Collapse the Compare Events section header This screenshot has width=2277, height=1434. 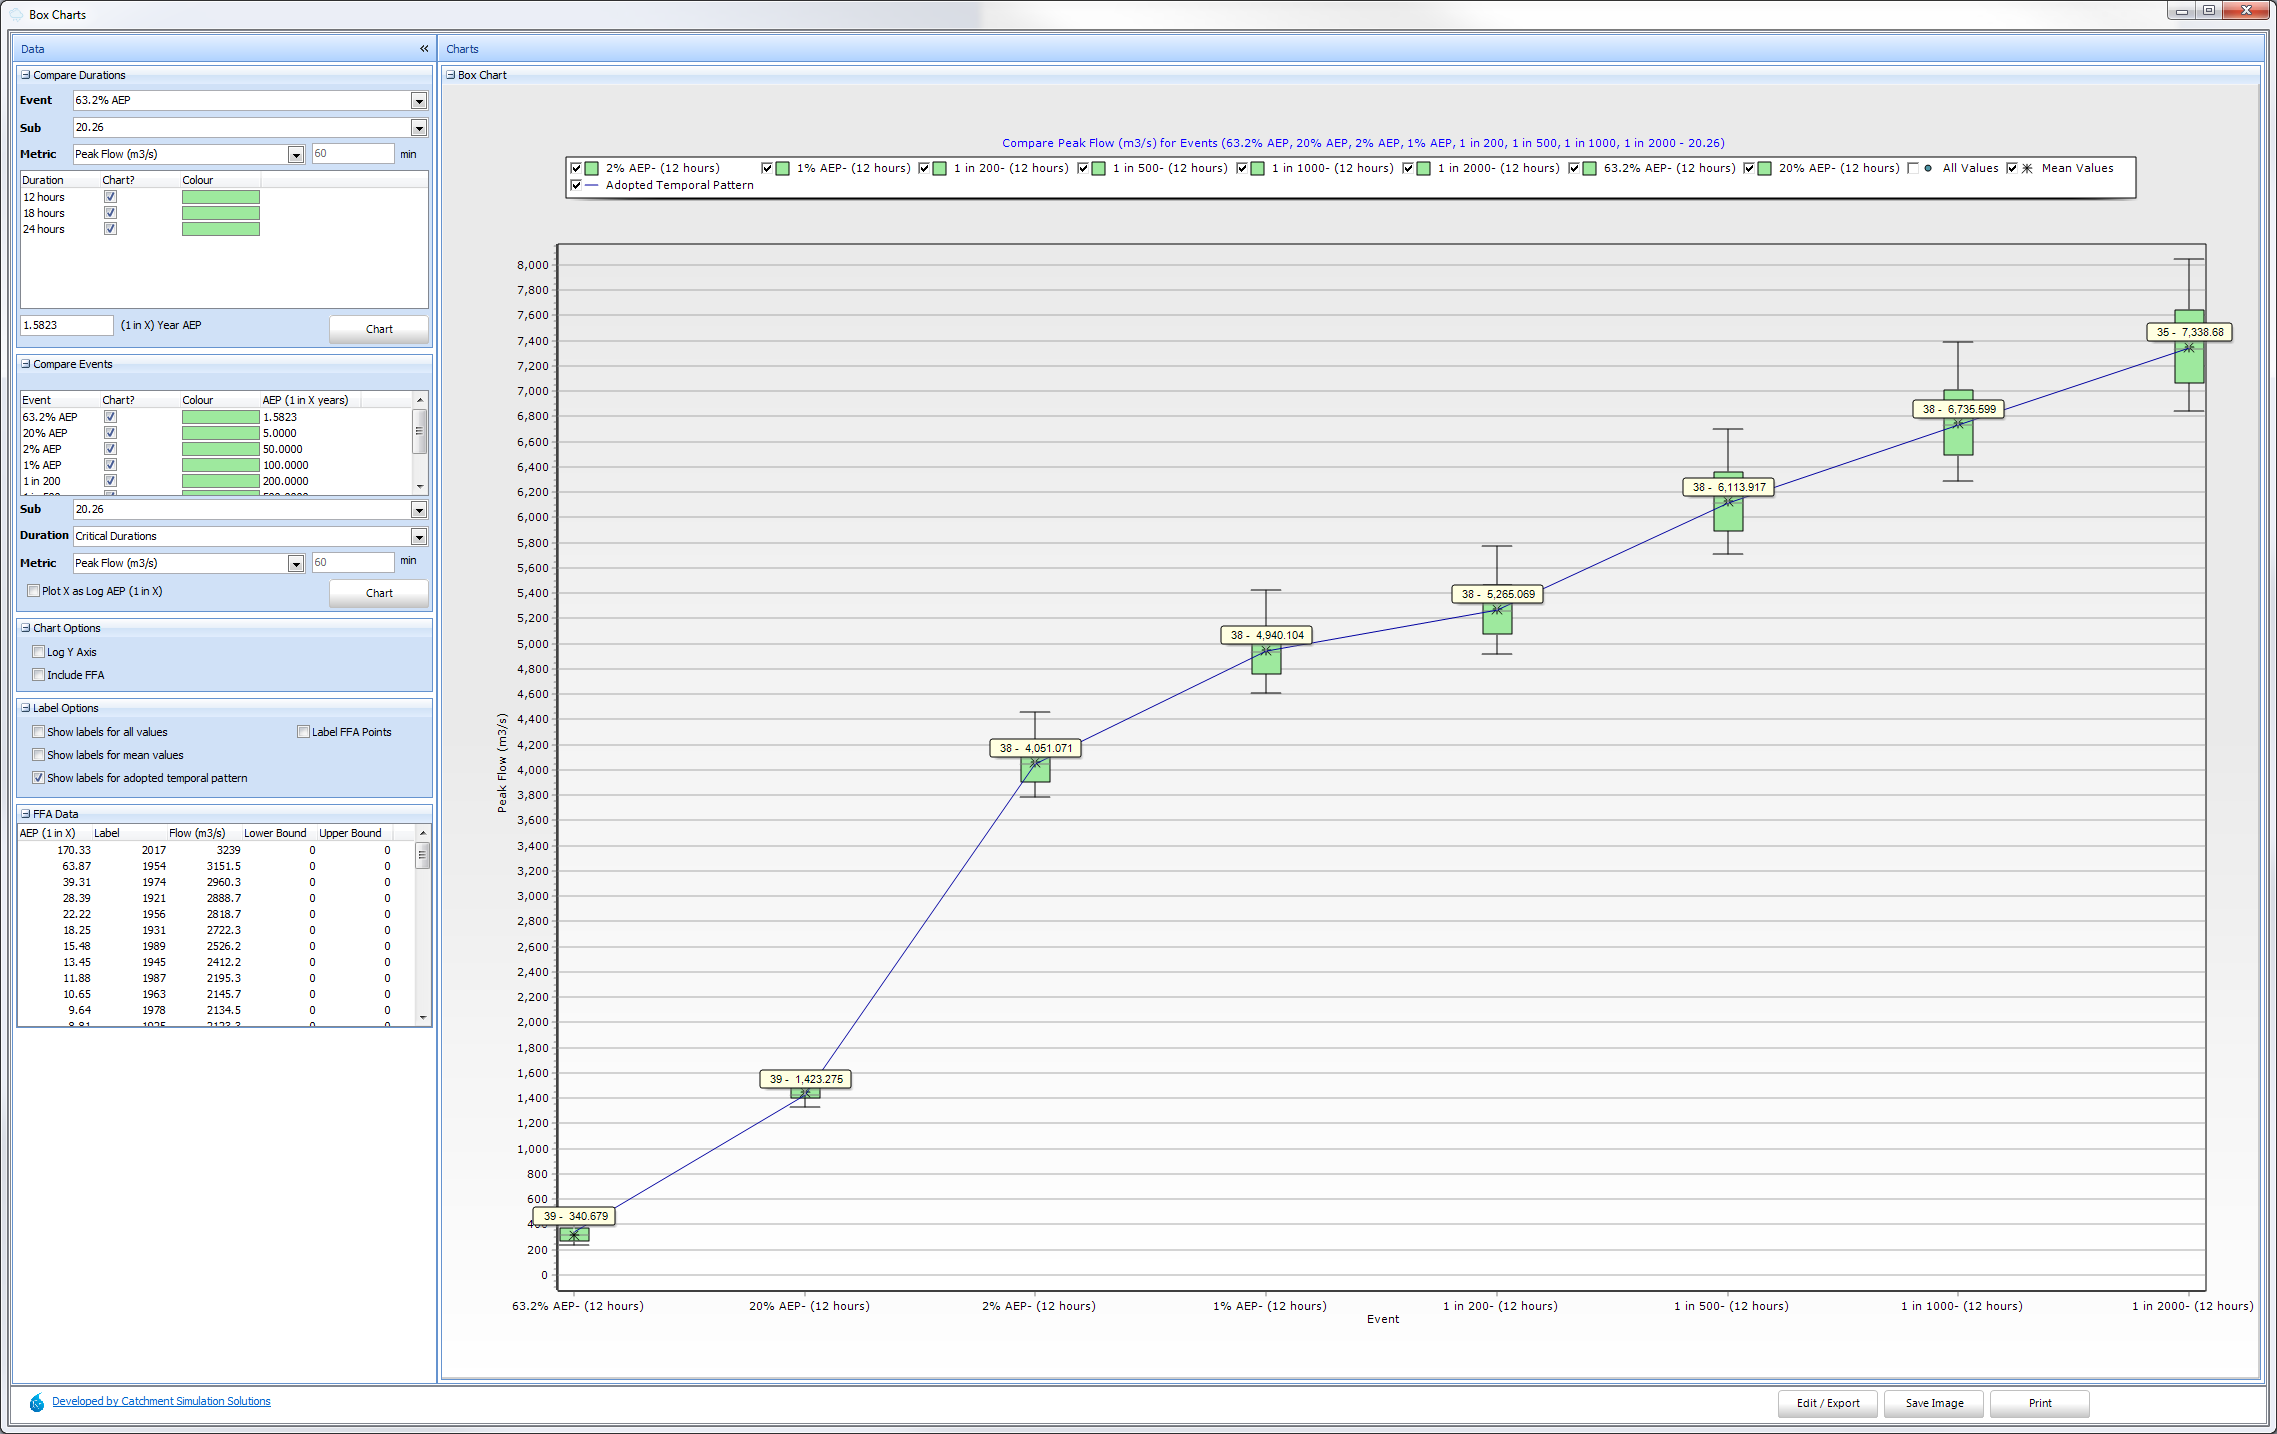click(26, 364)
